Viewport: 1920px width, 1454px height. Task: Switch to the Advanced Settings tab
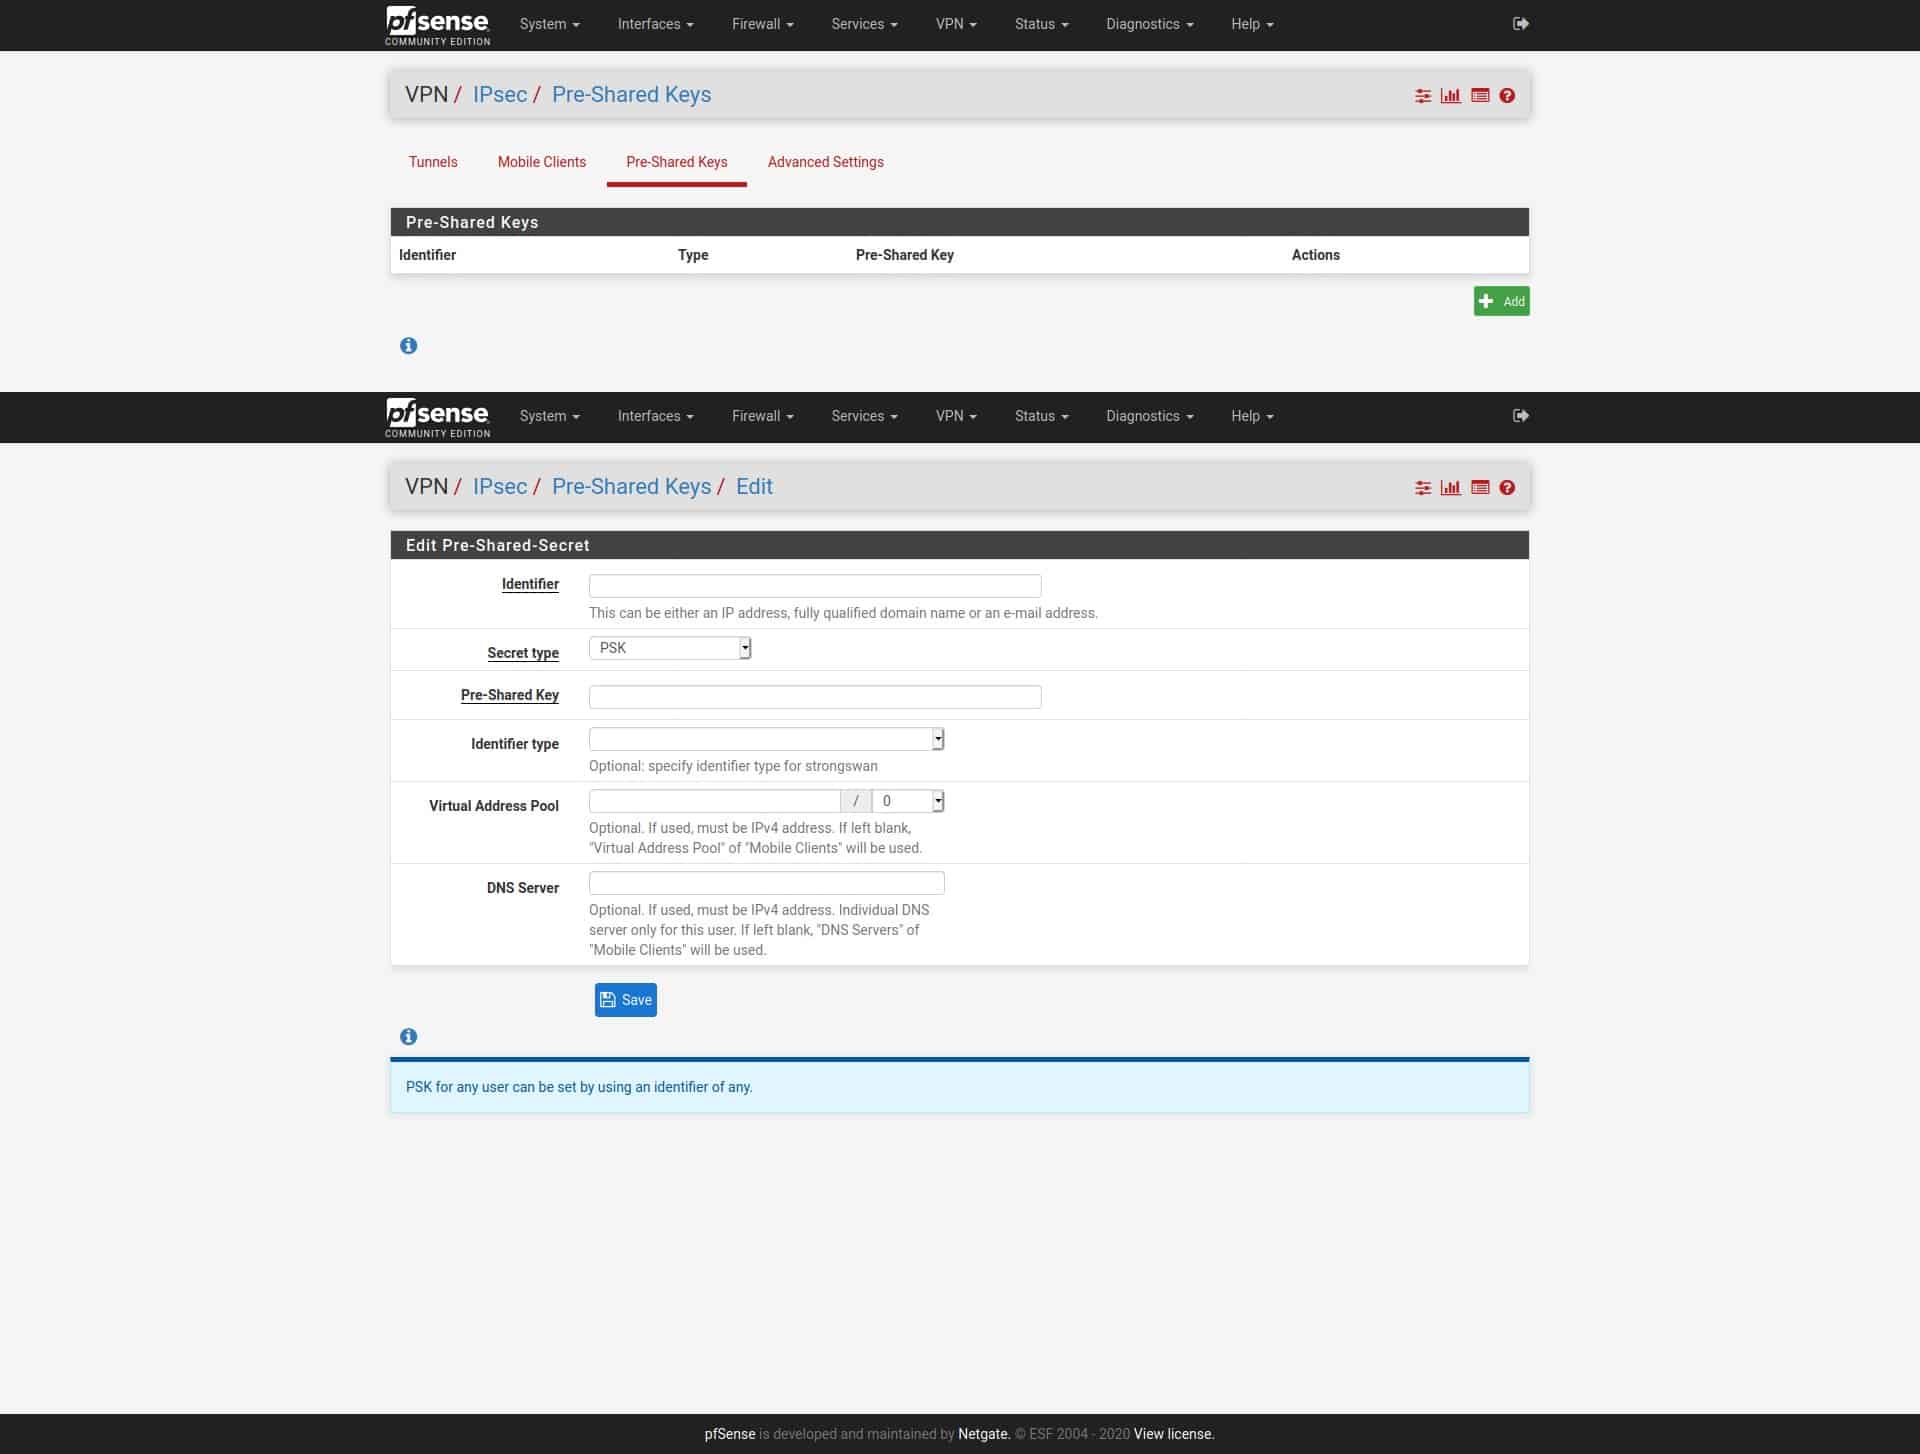tap(826, 162)
